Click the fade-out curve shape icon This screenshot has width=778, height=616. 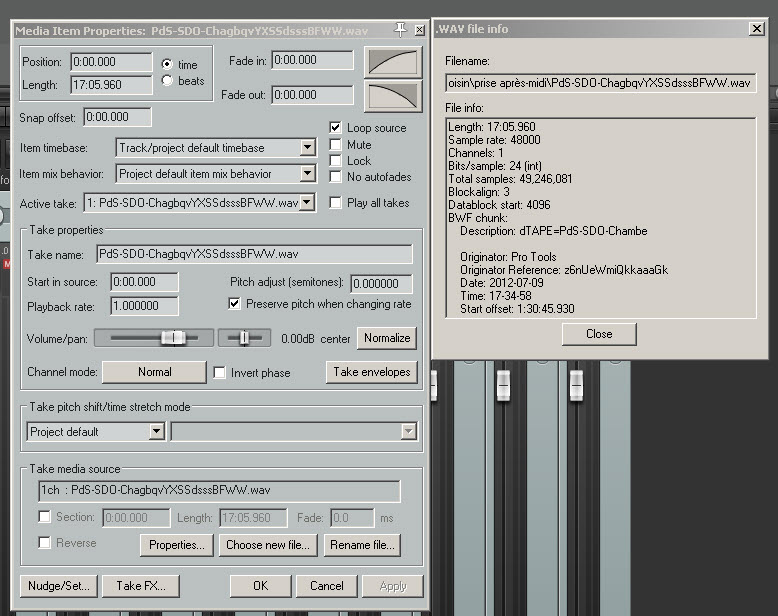click(x=393, y=97)
